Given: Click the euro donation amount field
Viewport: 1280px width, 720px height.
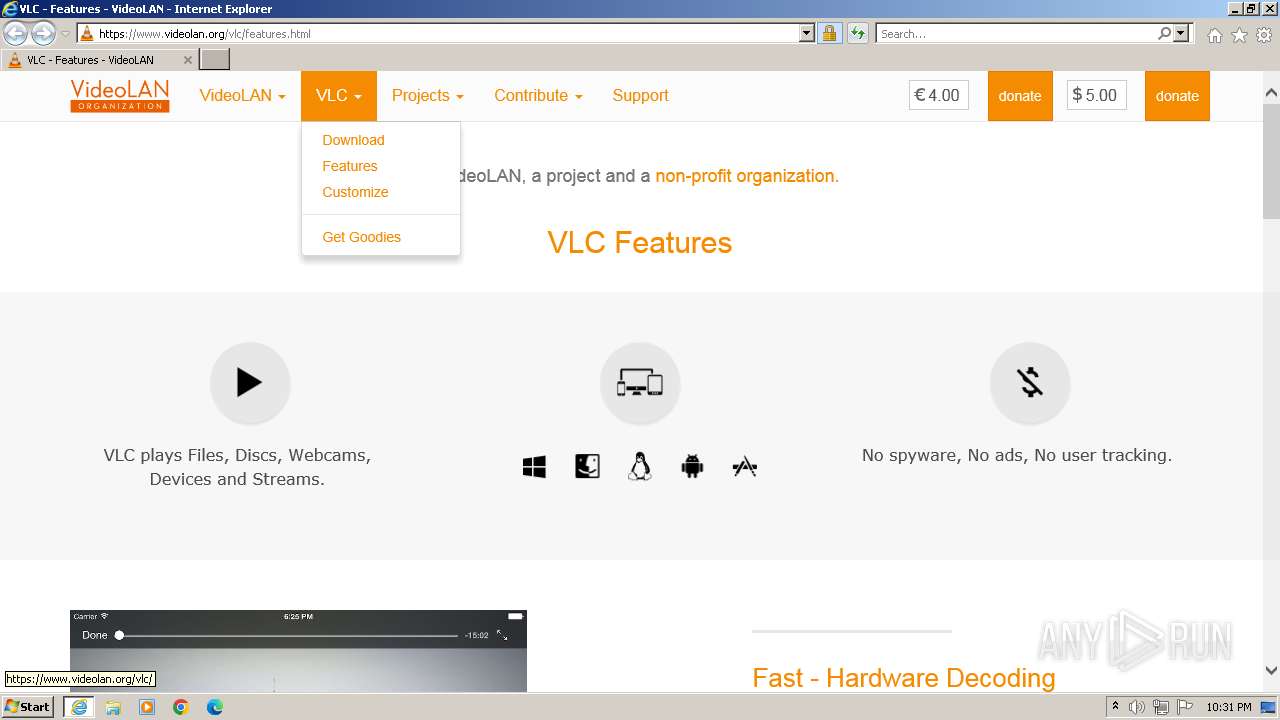Looking at the screenshot, I should click(938, 96).
